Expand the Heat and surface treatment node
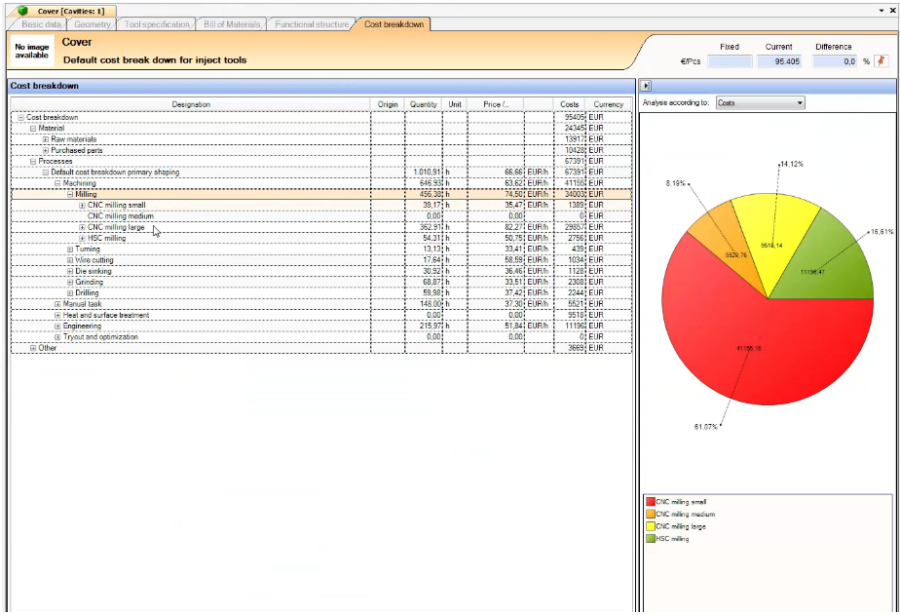The image size is (900, 615). (x=59, y=315)
